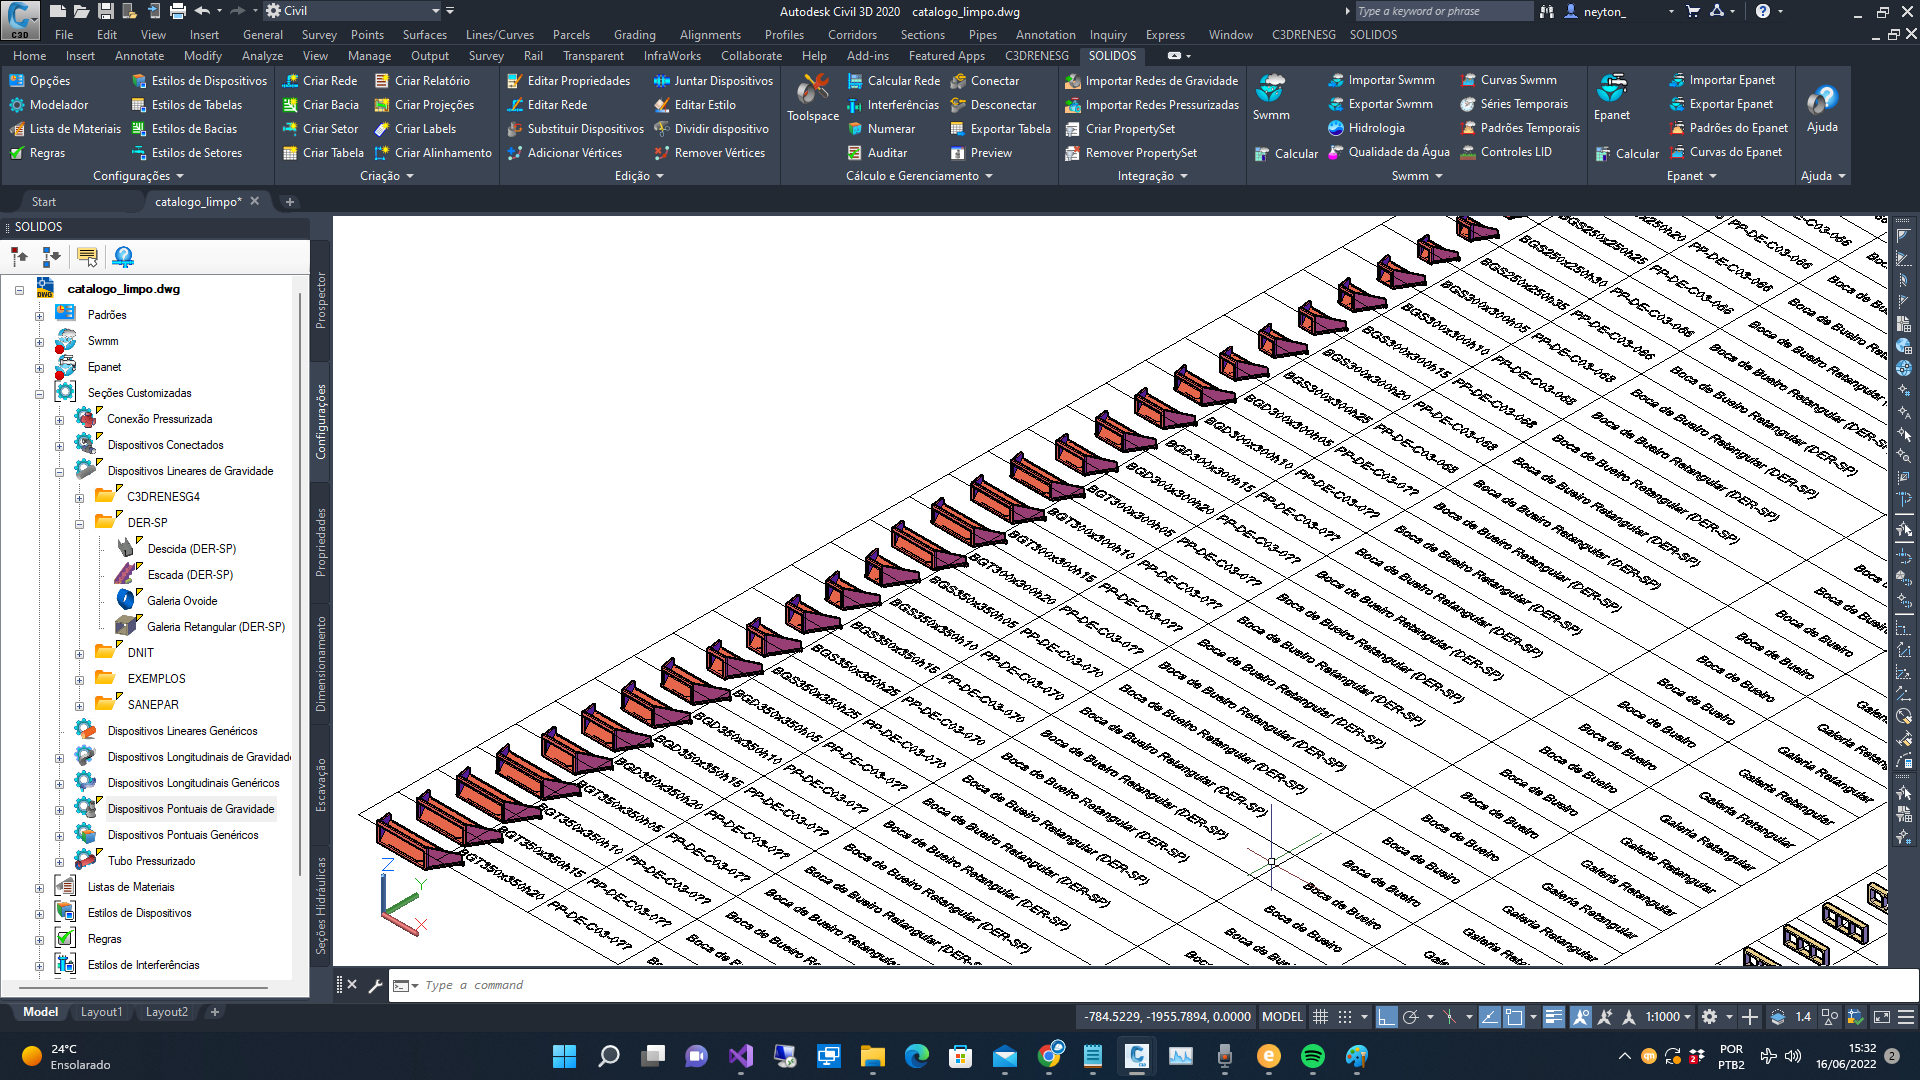Screen dimensions: 1920x1080
Task: Open Spotify from the Windows taskbar
Action: [x=1312, y=1056]
